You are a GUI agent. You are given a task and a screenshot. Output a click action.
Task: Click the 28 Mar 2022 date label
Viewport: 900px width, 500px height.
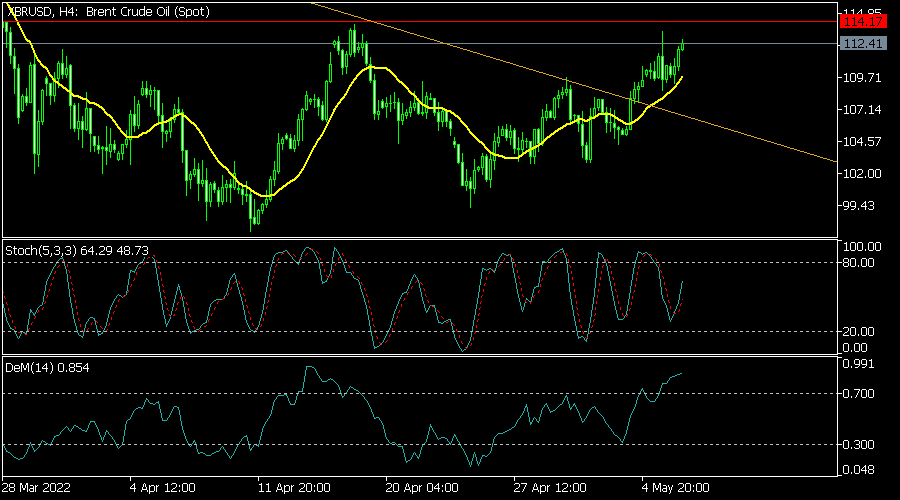pos(36,488)
